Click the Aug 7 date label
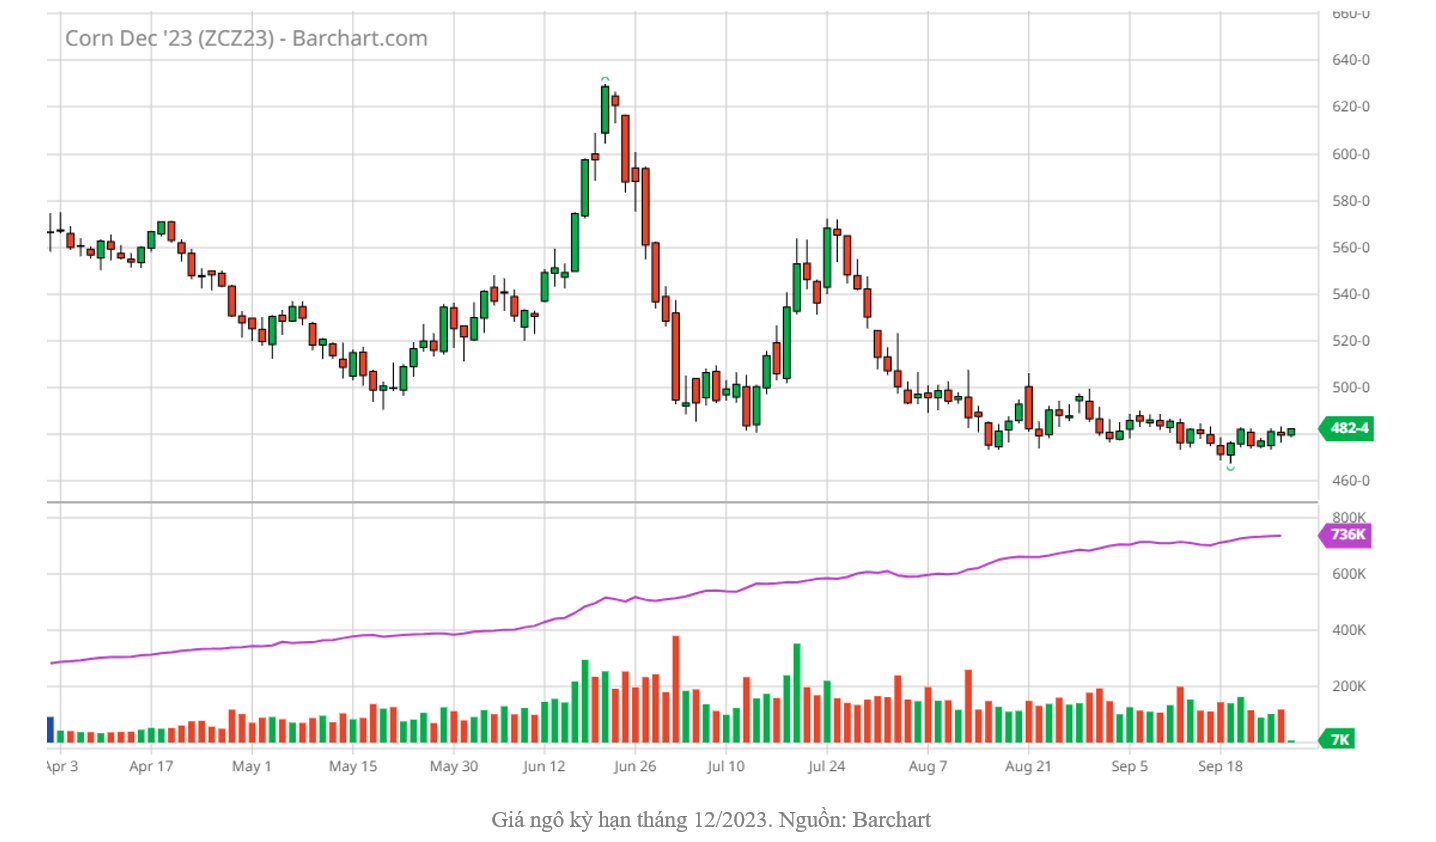1436x842 pixels. (928, 767)
